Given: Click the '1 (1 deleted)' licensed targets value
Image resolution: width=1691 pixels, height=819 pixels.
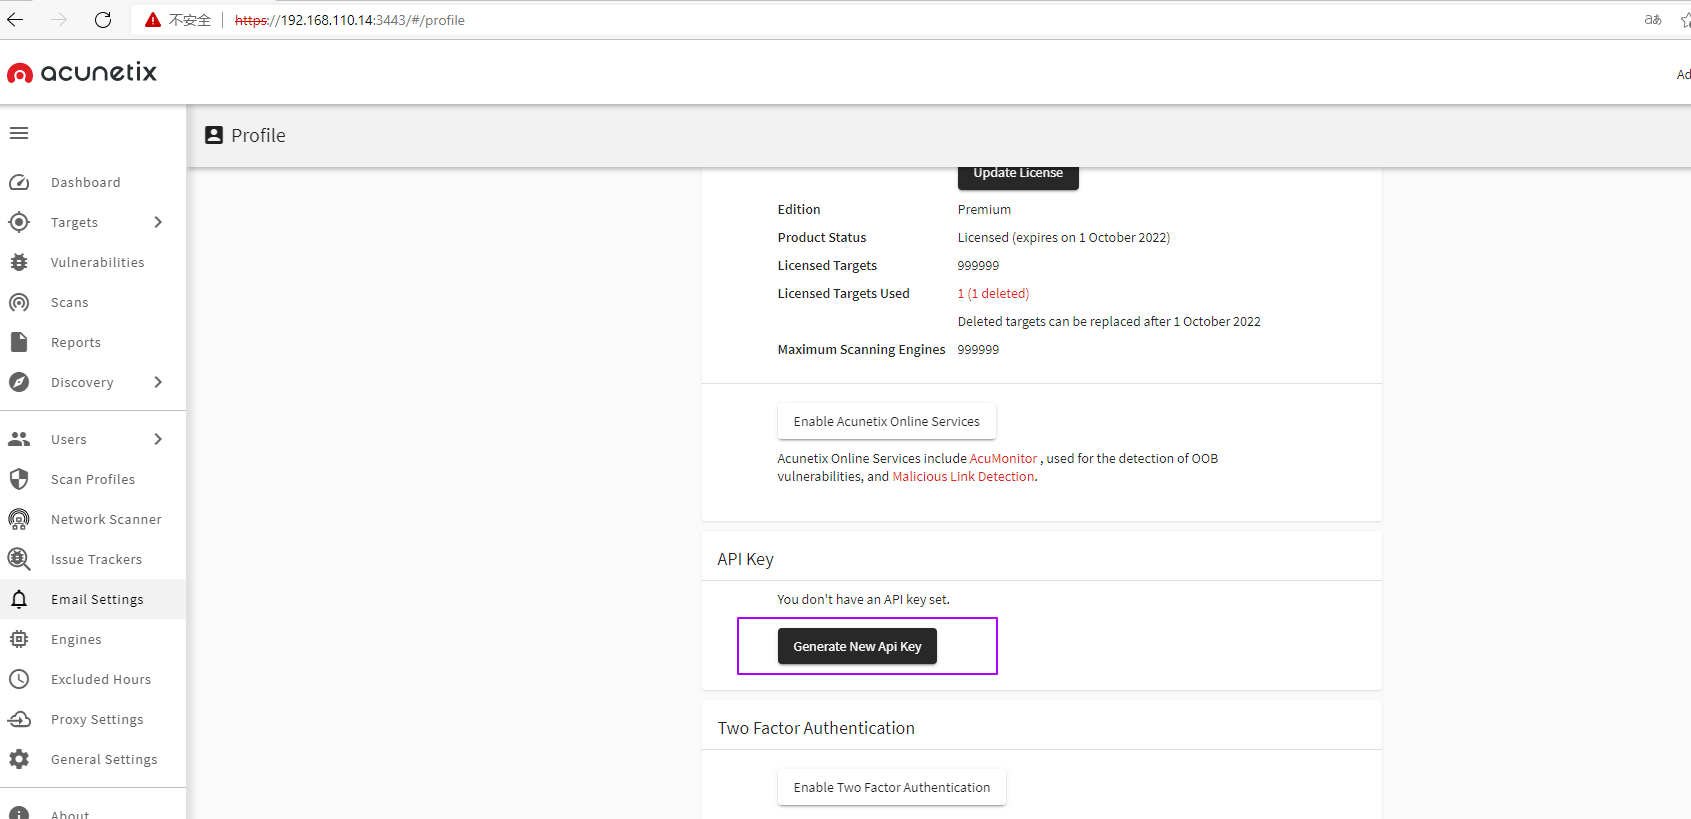Looking at the screenshot, I should tap(993, 293).
